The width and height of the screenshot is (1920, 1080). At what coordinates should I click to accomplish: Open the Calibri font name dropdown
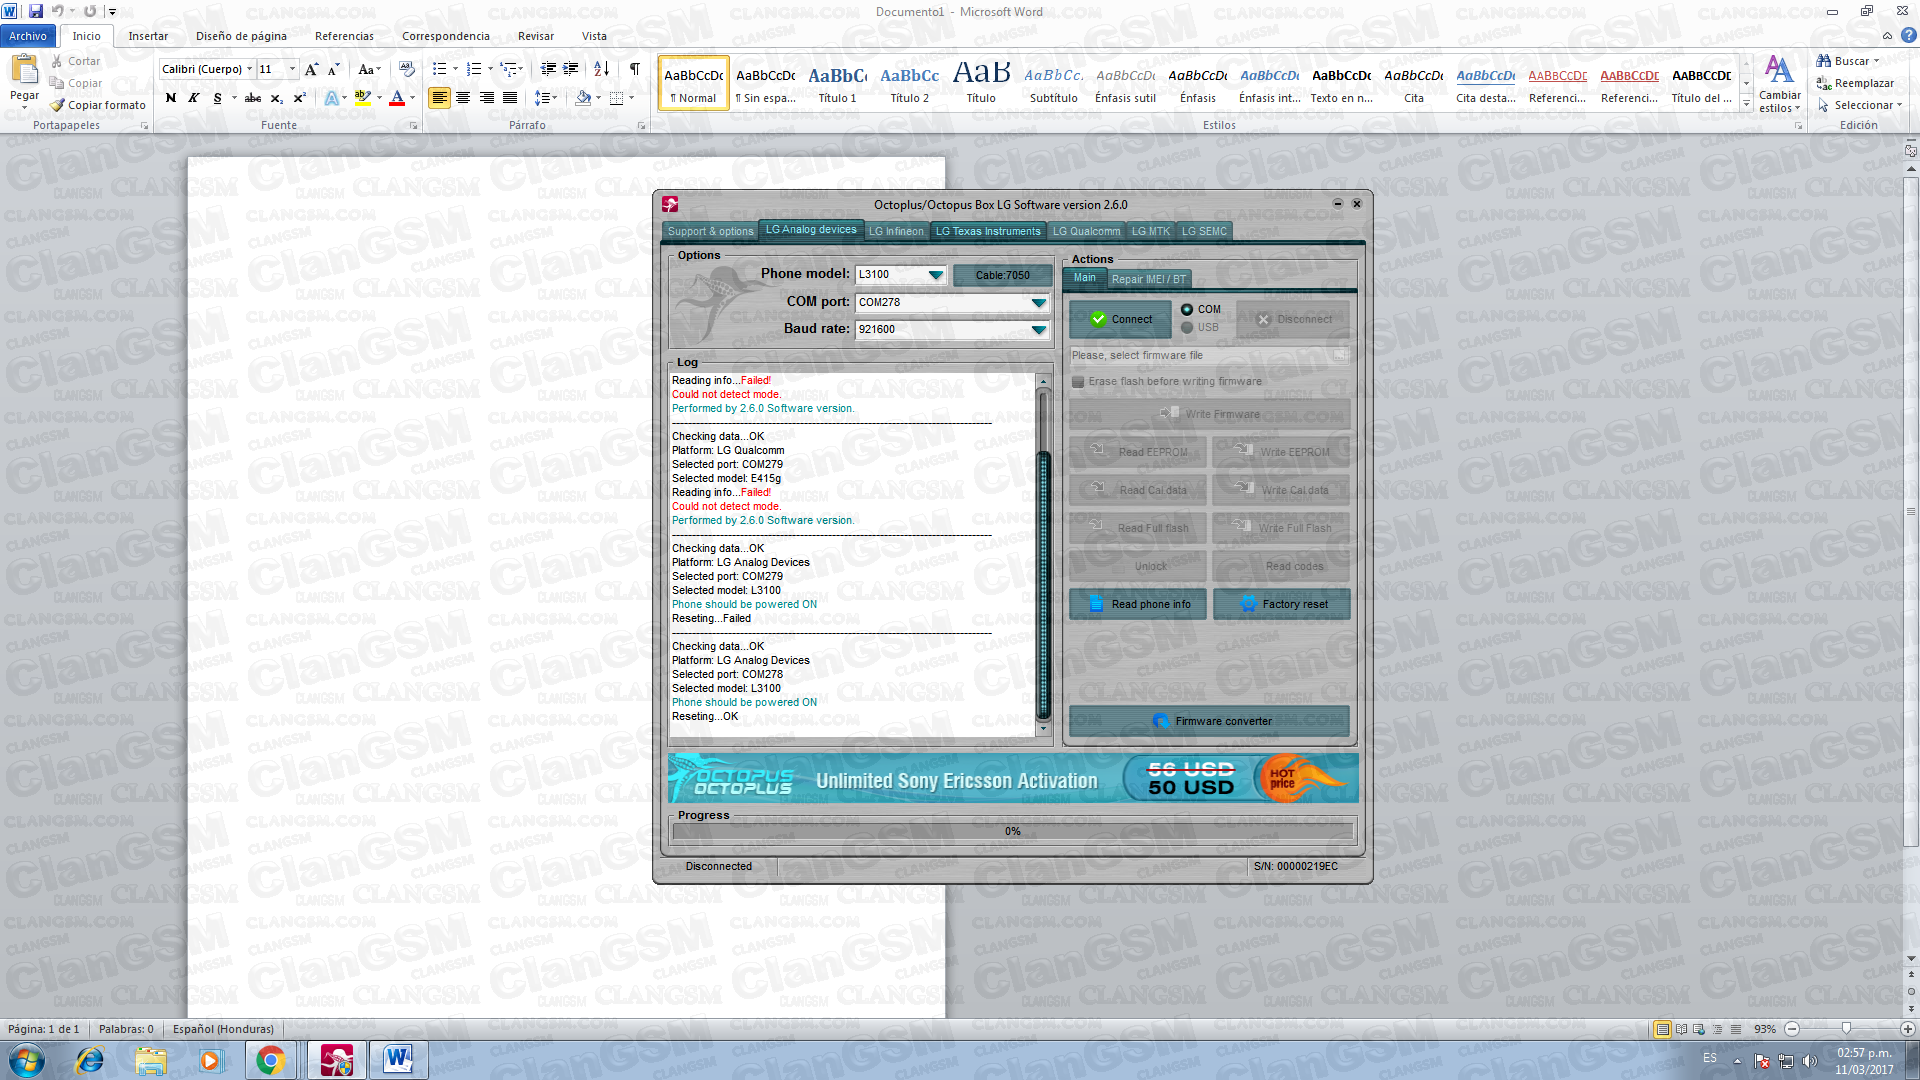[x=249, y=69]
